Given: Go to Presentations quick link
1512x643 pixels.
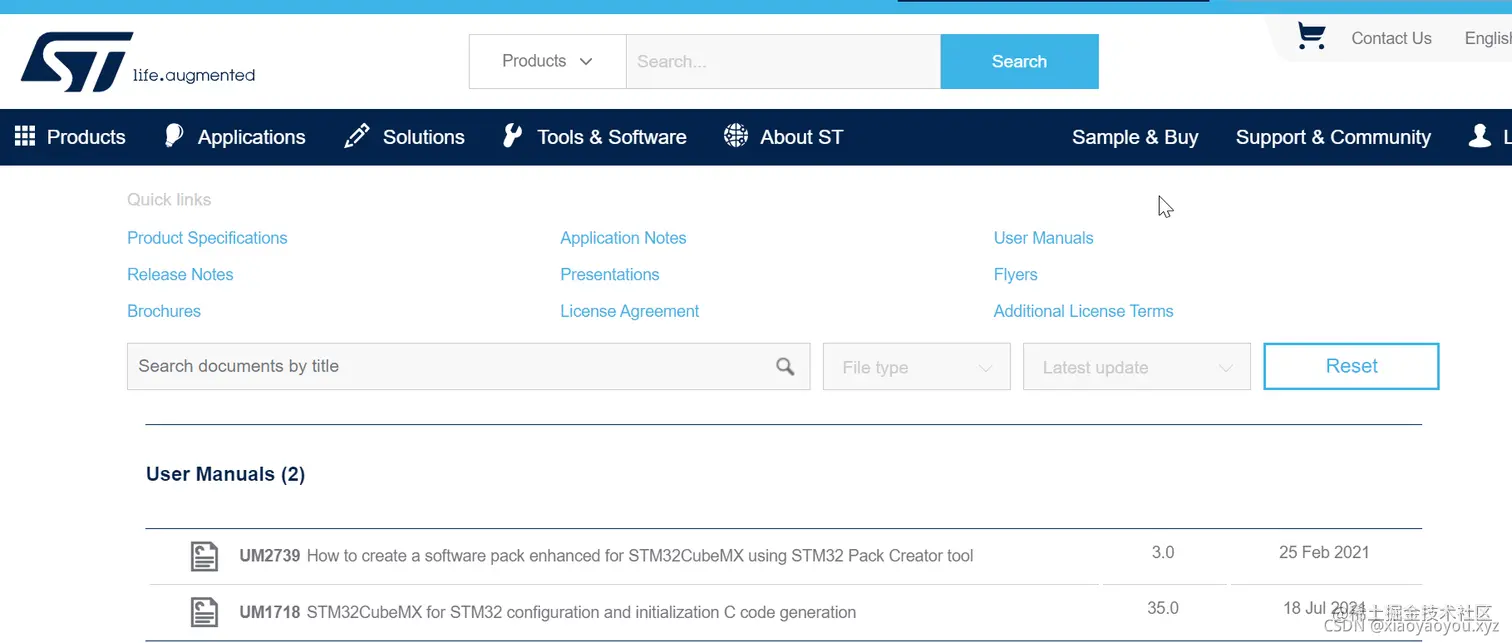Looking at the screenshot, I should point(610,274).
